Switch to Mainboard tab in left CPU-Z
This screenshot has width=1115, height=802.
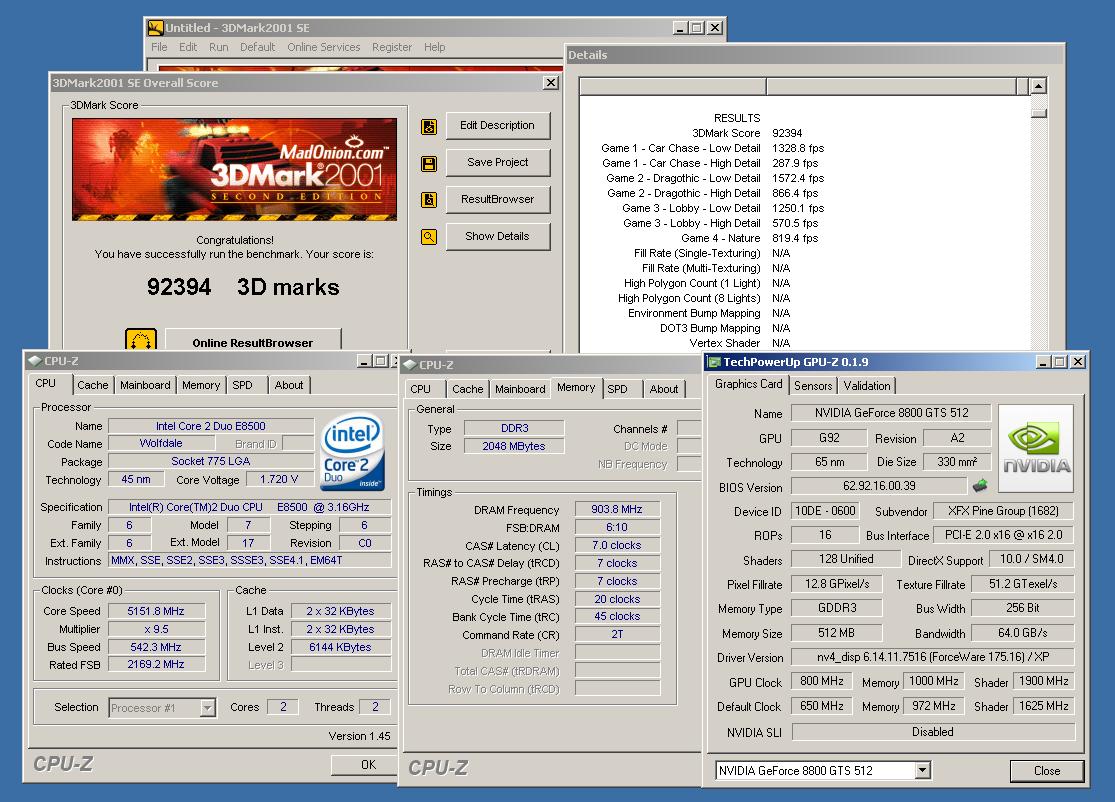145,385
